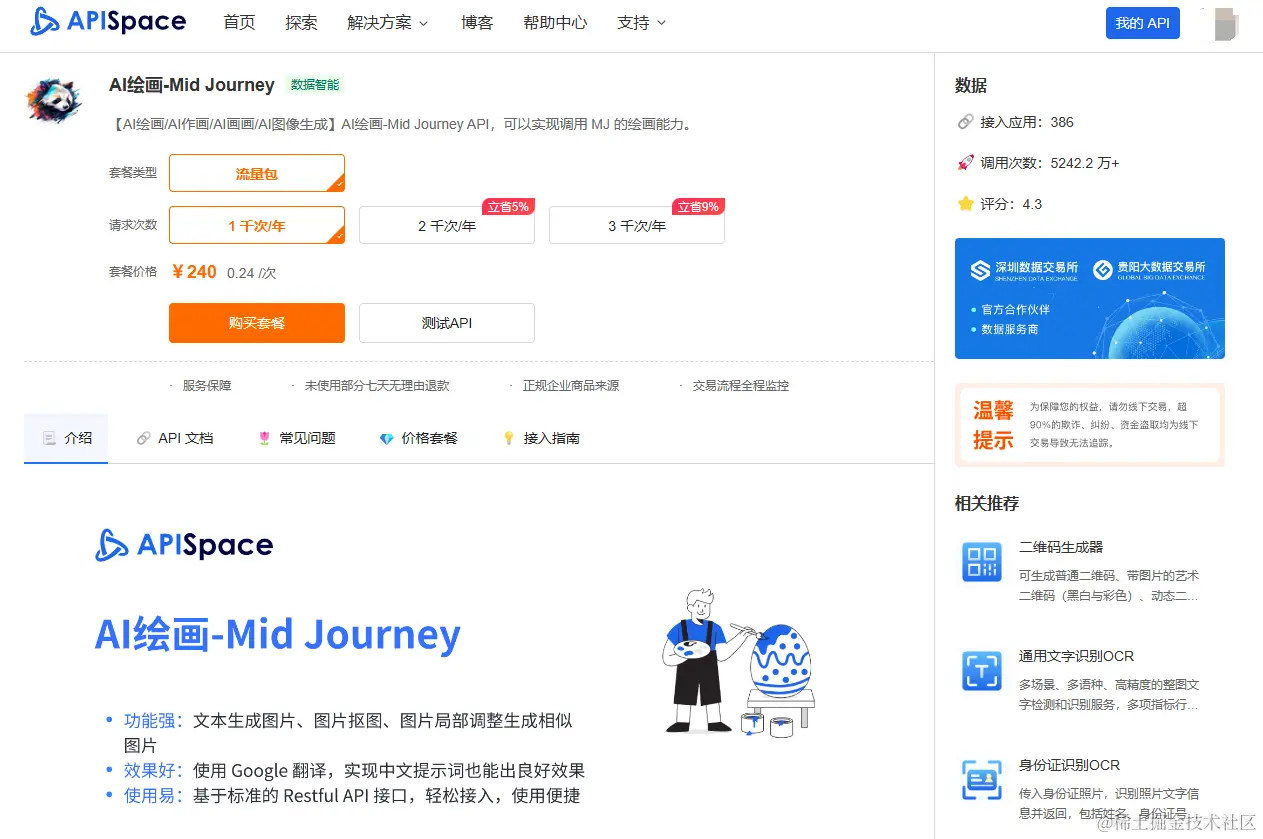
Task: Click the ￥240 price text
Action: (194, 272)
